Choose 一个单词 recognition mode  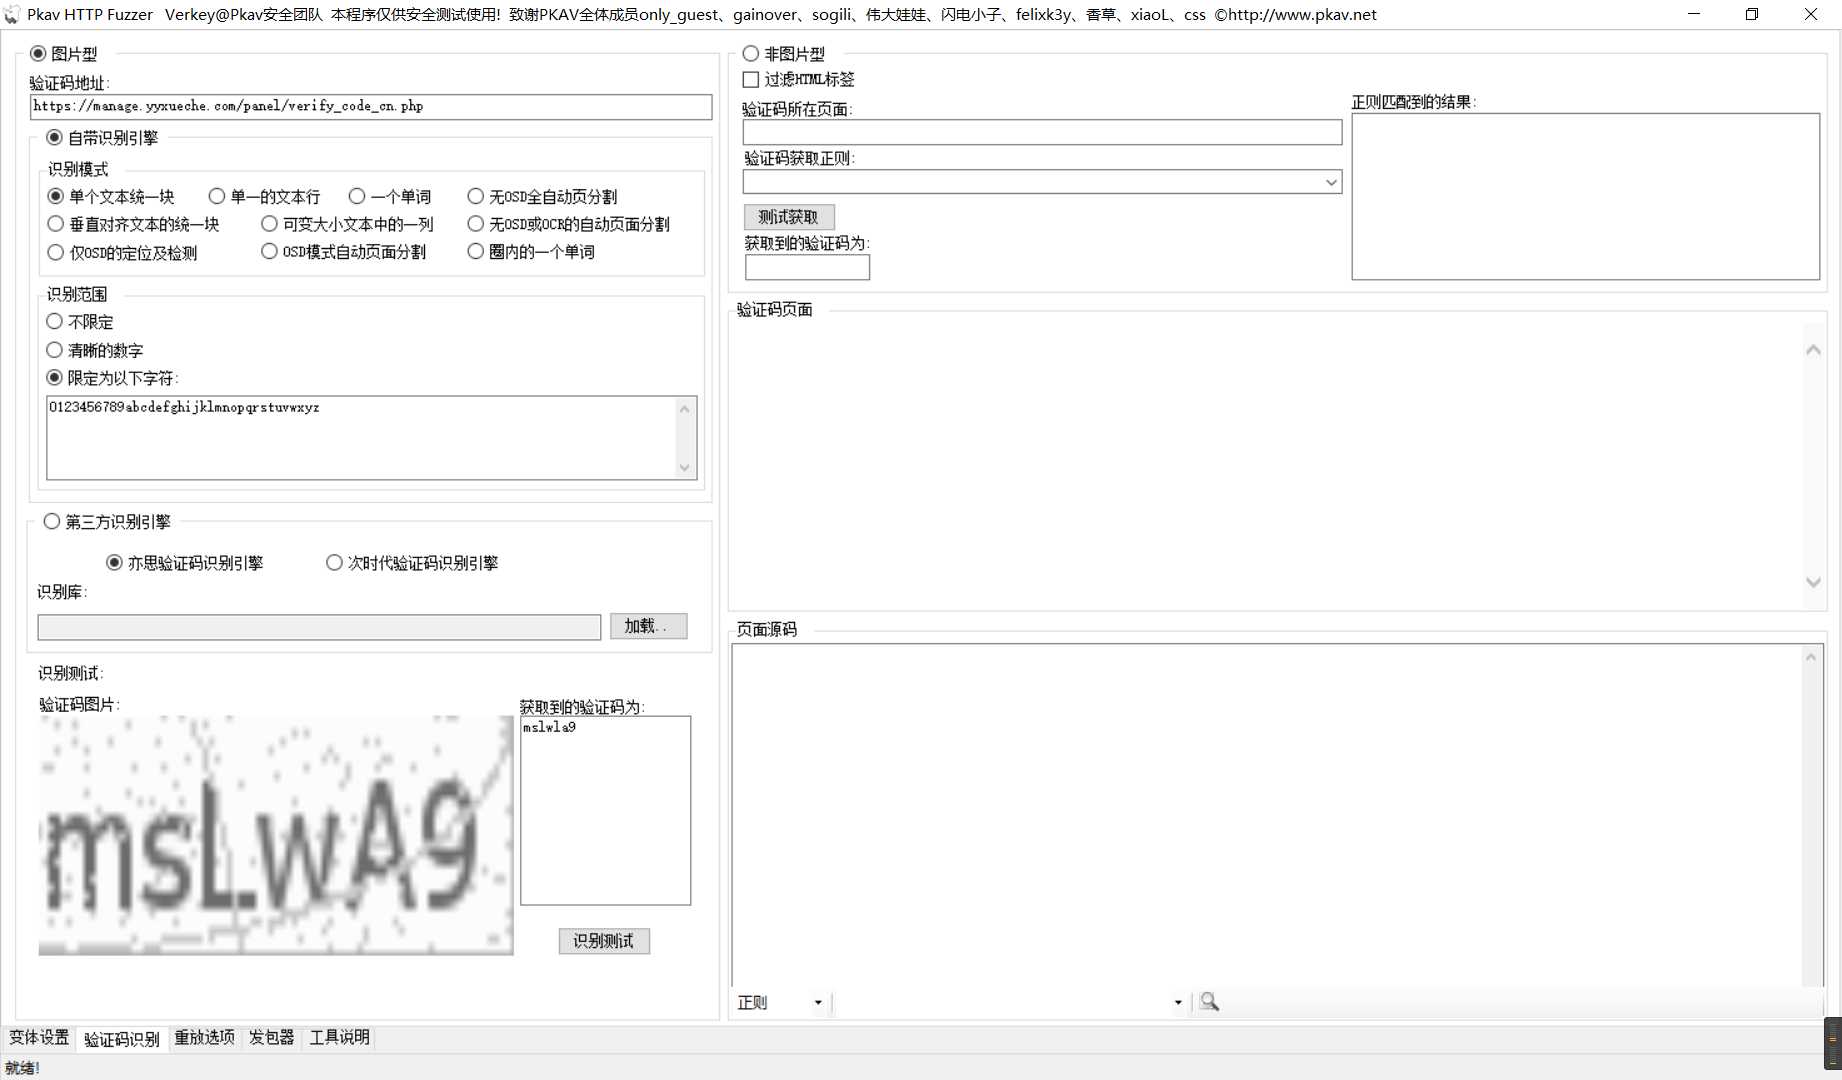pyautogui.click(x=357, y=197)
